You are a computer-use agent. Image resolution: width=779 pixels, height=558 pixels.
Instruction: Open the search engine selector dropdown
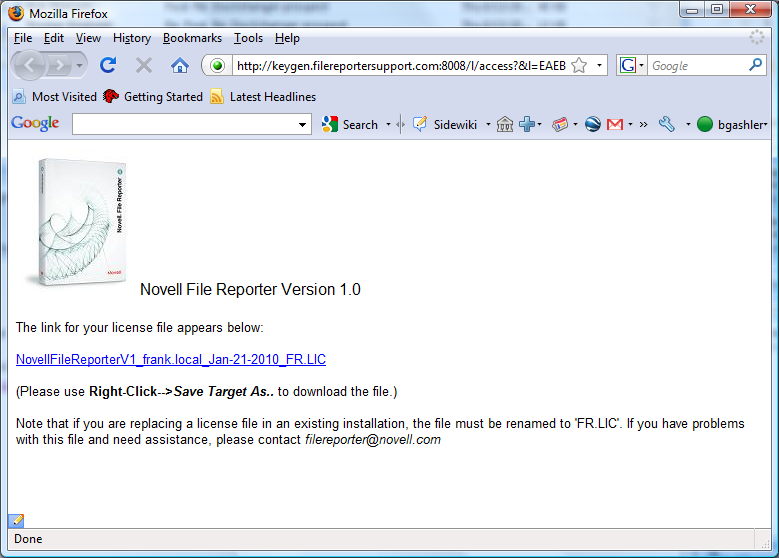click(631, 66)
